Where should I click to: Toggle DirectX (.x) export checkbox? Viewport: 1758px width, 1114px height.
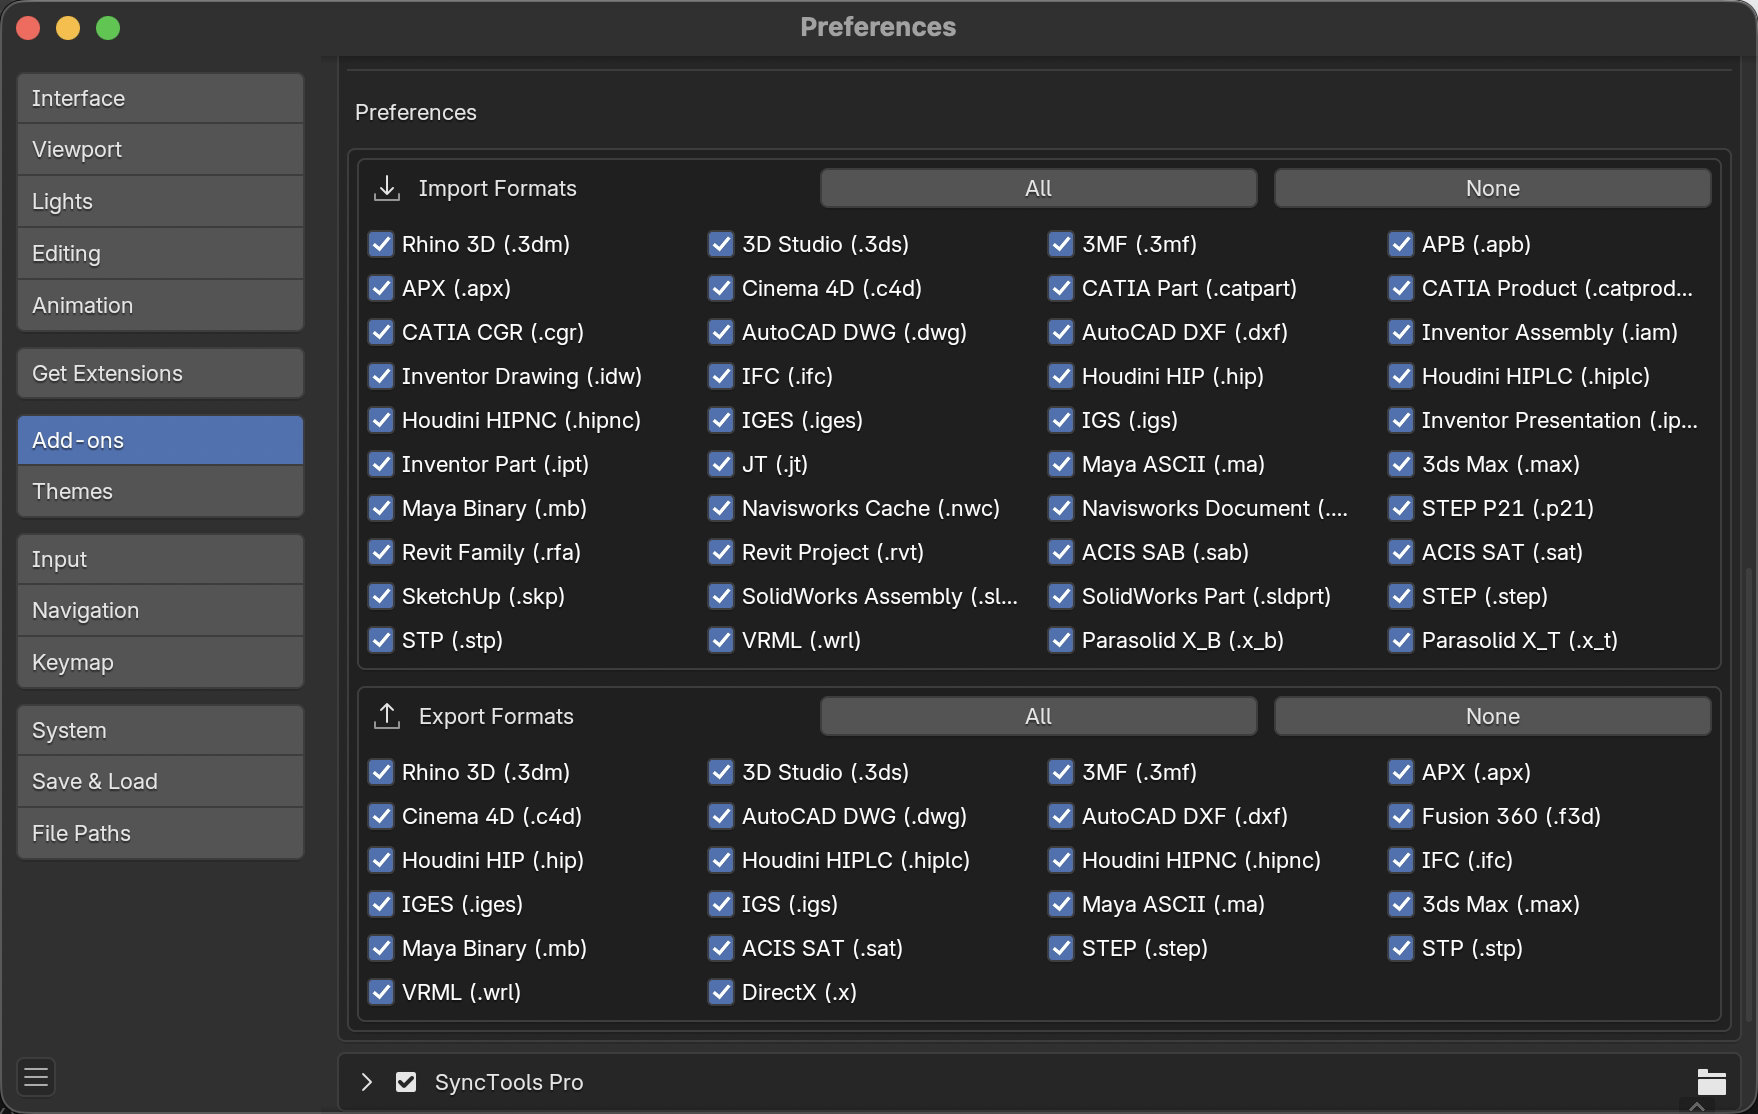pos(721,992)
